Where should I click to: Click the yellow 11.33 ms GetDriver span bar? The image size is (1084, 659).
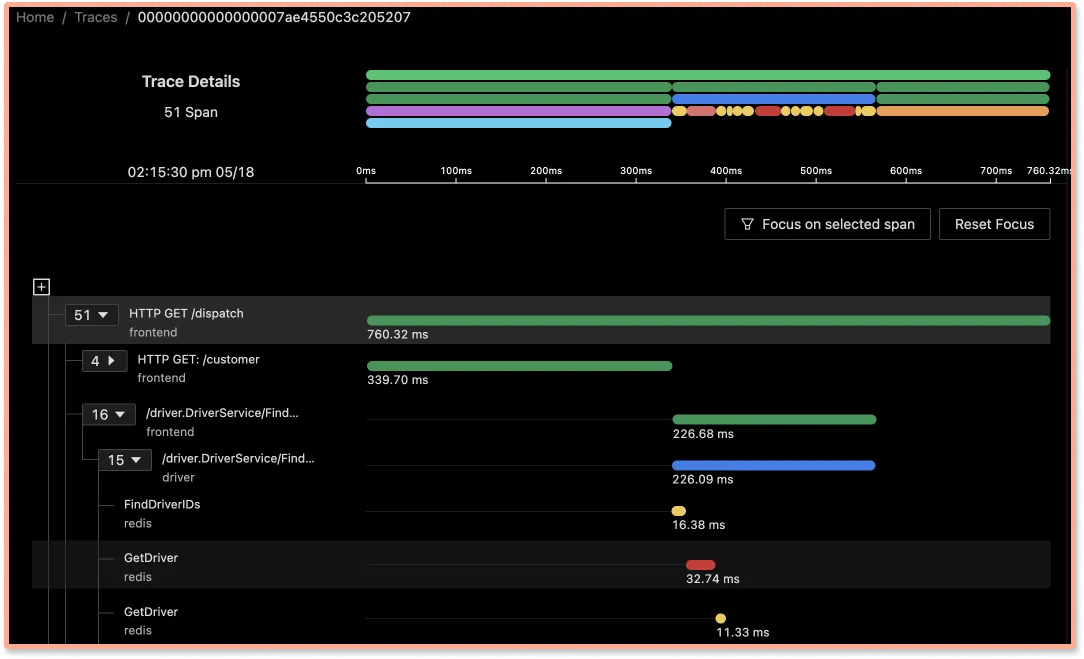(x=720, y=618)
